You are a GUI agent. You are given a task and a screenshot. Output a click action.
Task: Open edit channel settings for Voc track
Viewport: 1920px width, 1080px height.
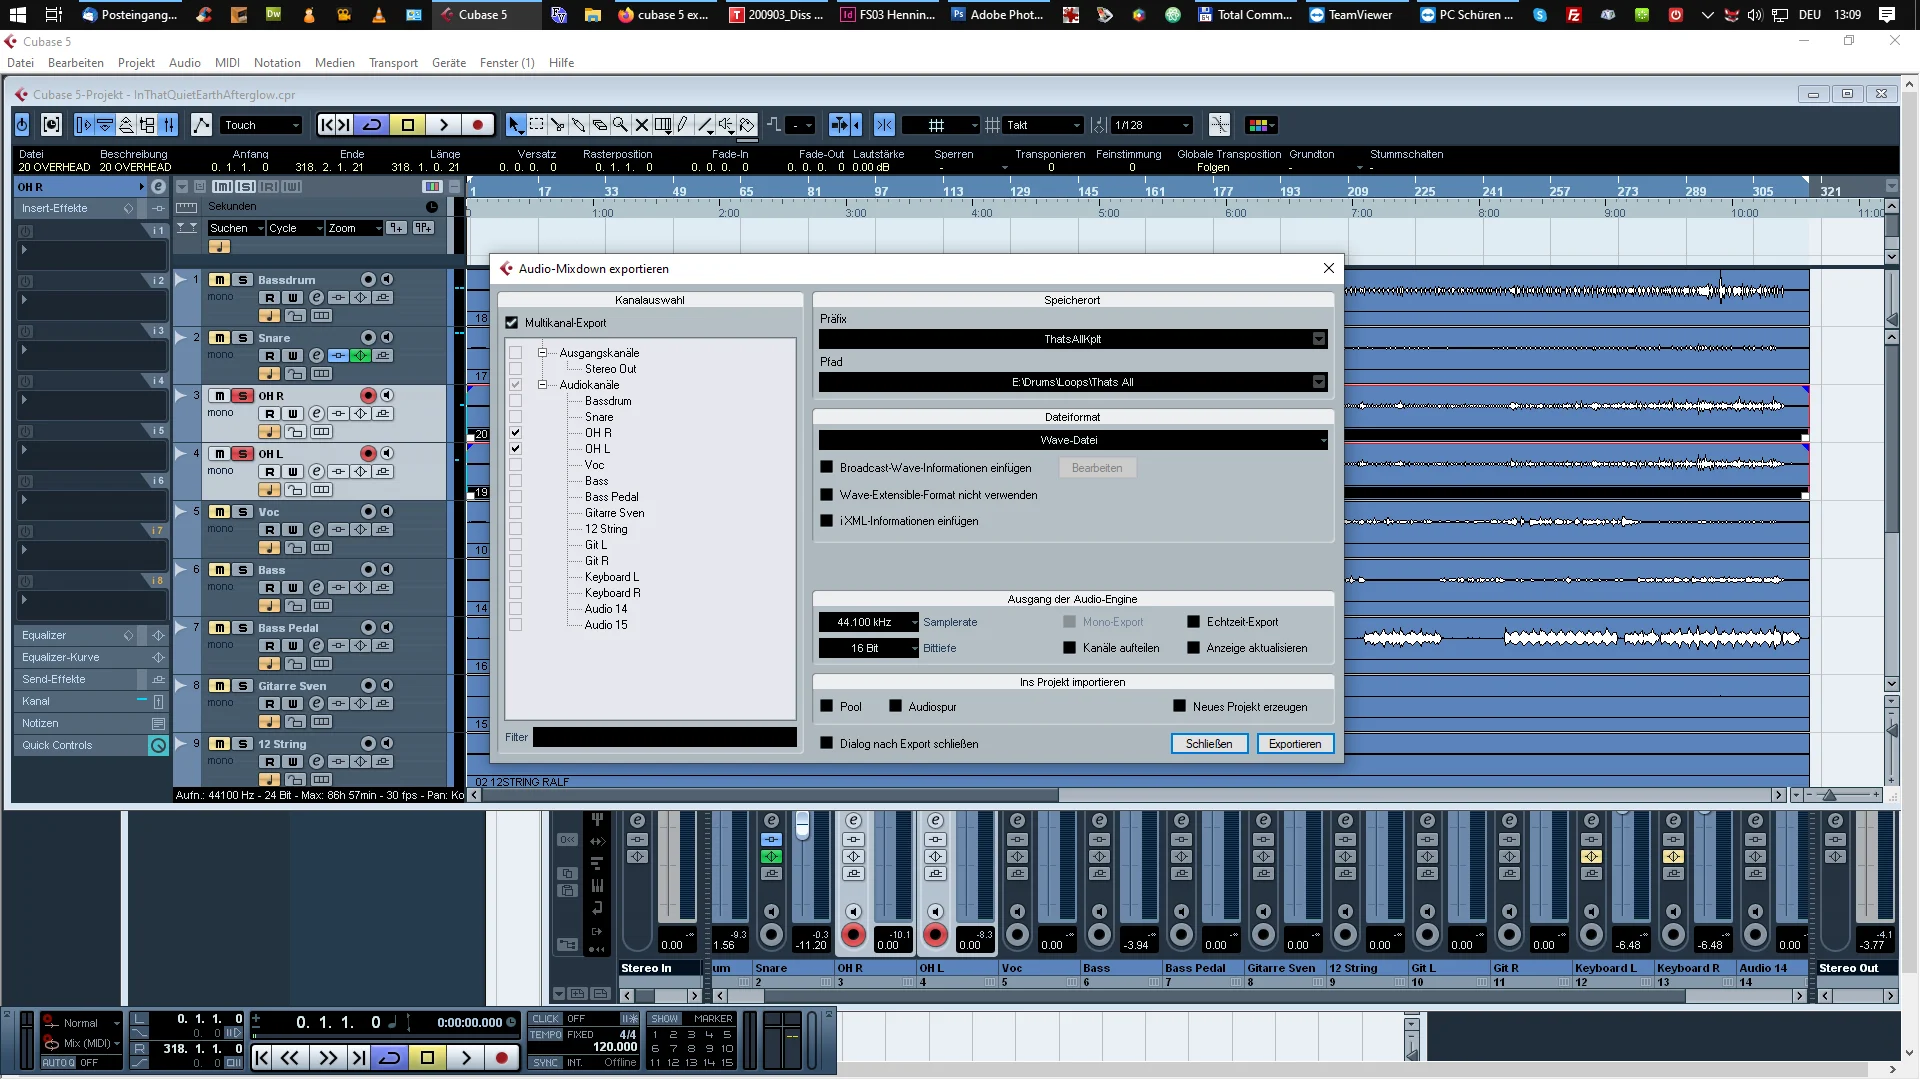(316, 530)
